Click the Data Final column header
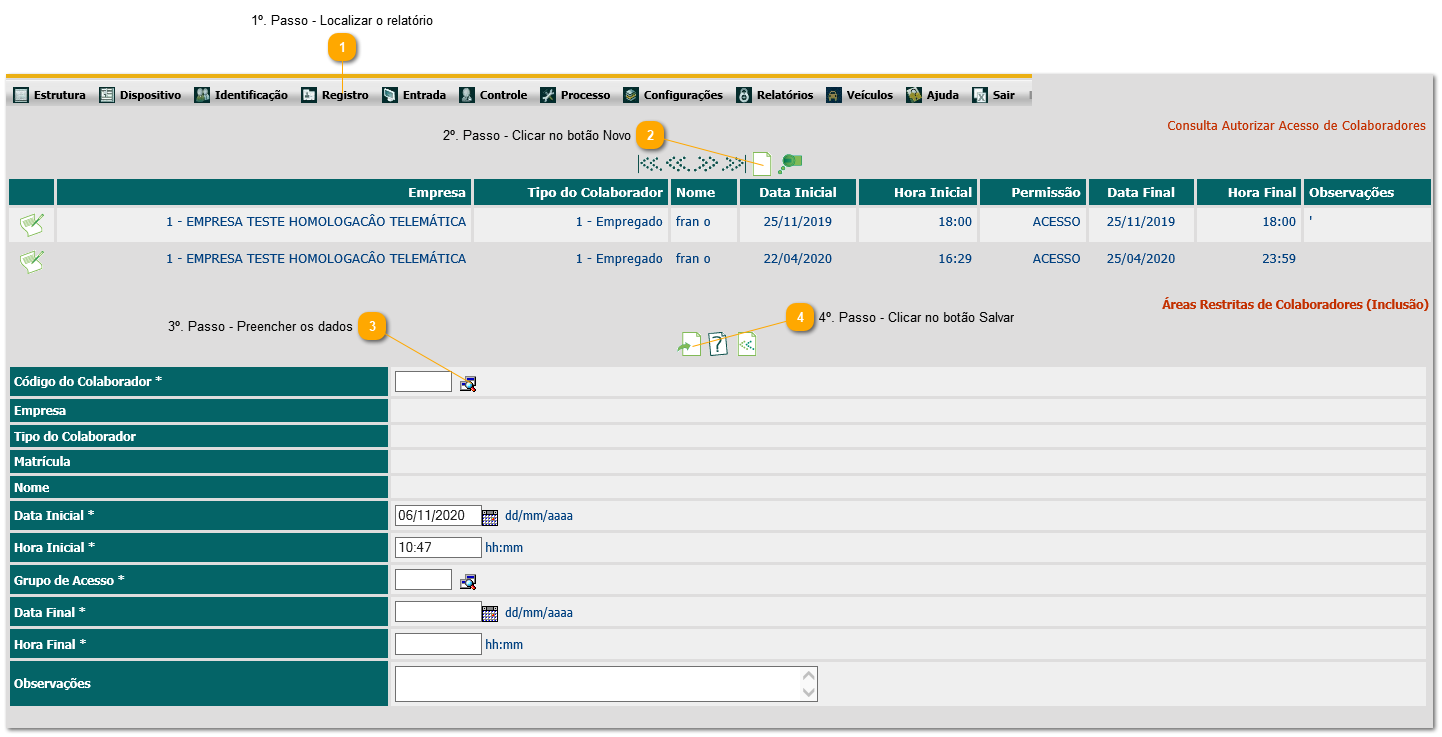Viewport: 1442px width, 737px height. (1141, 192)
